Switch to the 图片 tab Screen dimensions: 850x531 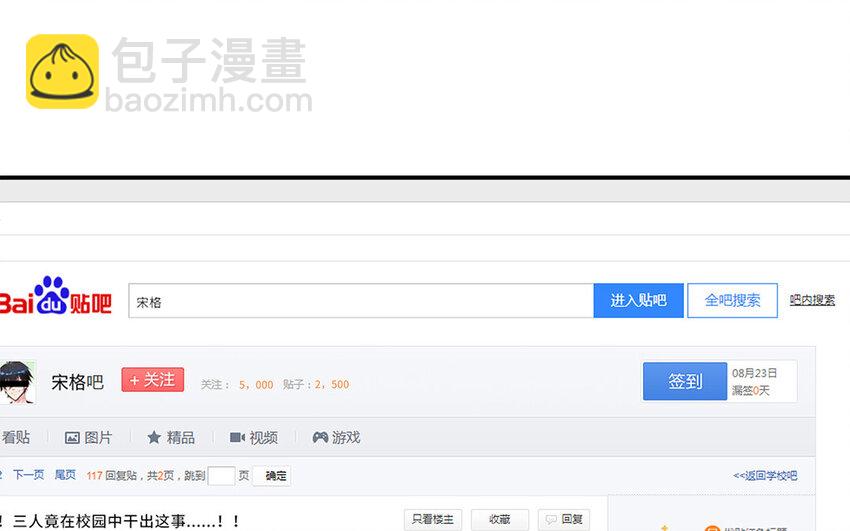pyautogui.click(x=98, y=437)
